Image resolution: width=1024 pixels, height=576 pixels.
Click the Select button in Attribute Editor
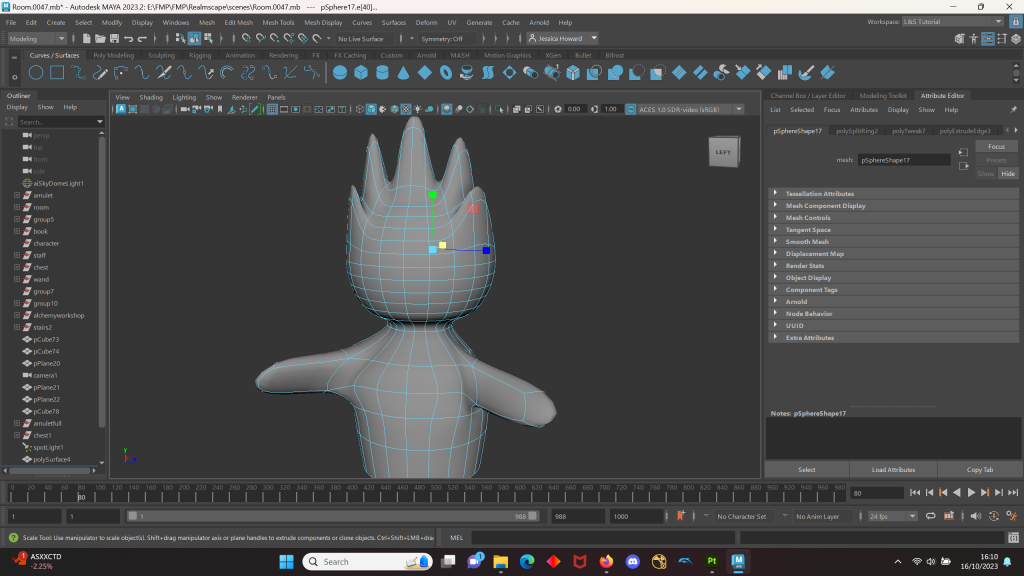pos(807,470)
